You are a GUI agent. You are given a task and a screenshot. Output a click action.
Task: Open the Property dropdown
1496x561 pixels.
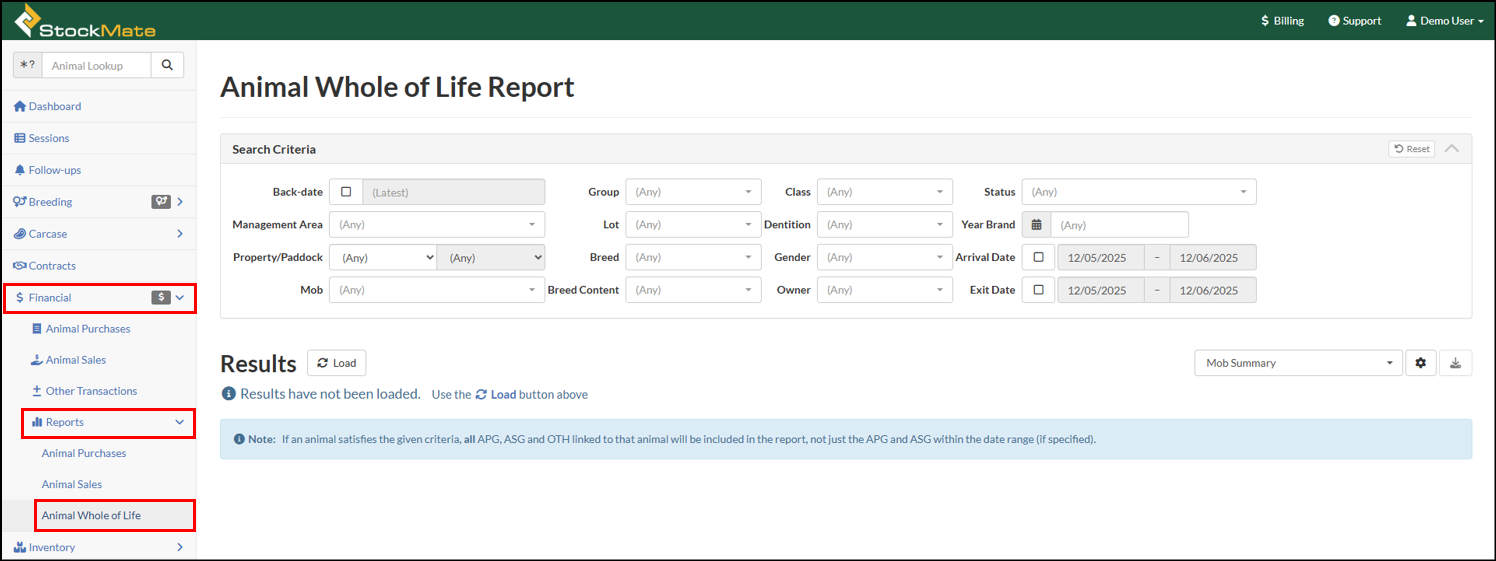[x=383, y=257]
